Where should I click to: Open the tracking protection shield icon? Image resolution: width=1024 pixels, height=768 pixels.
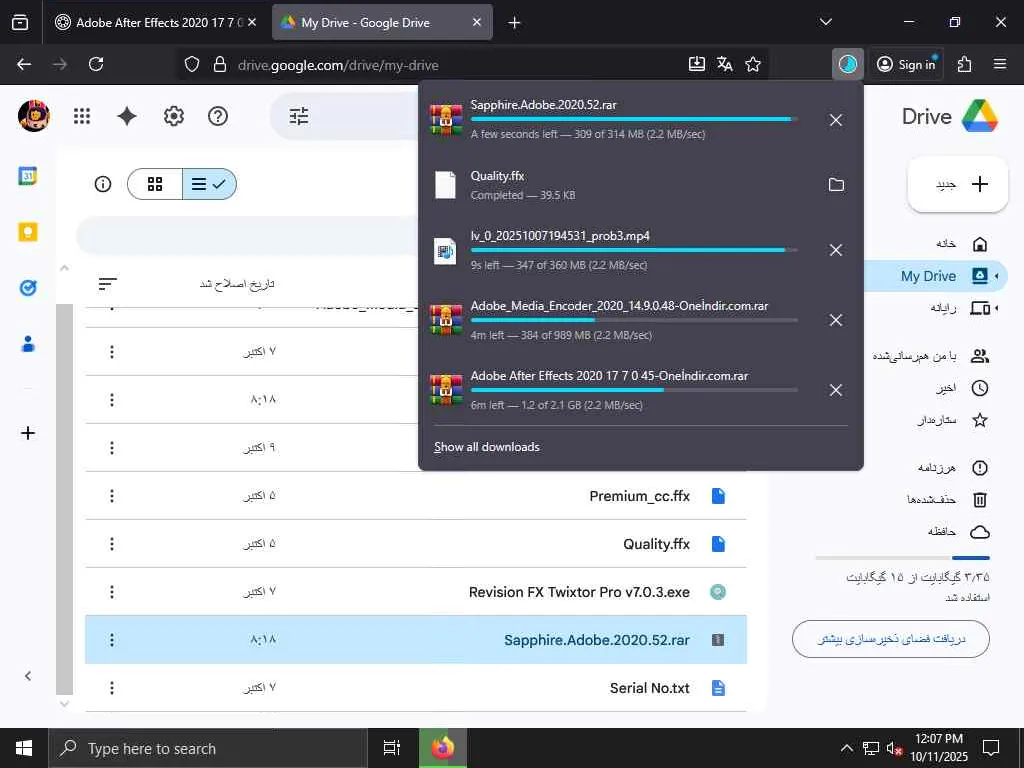(191, 64)
